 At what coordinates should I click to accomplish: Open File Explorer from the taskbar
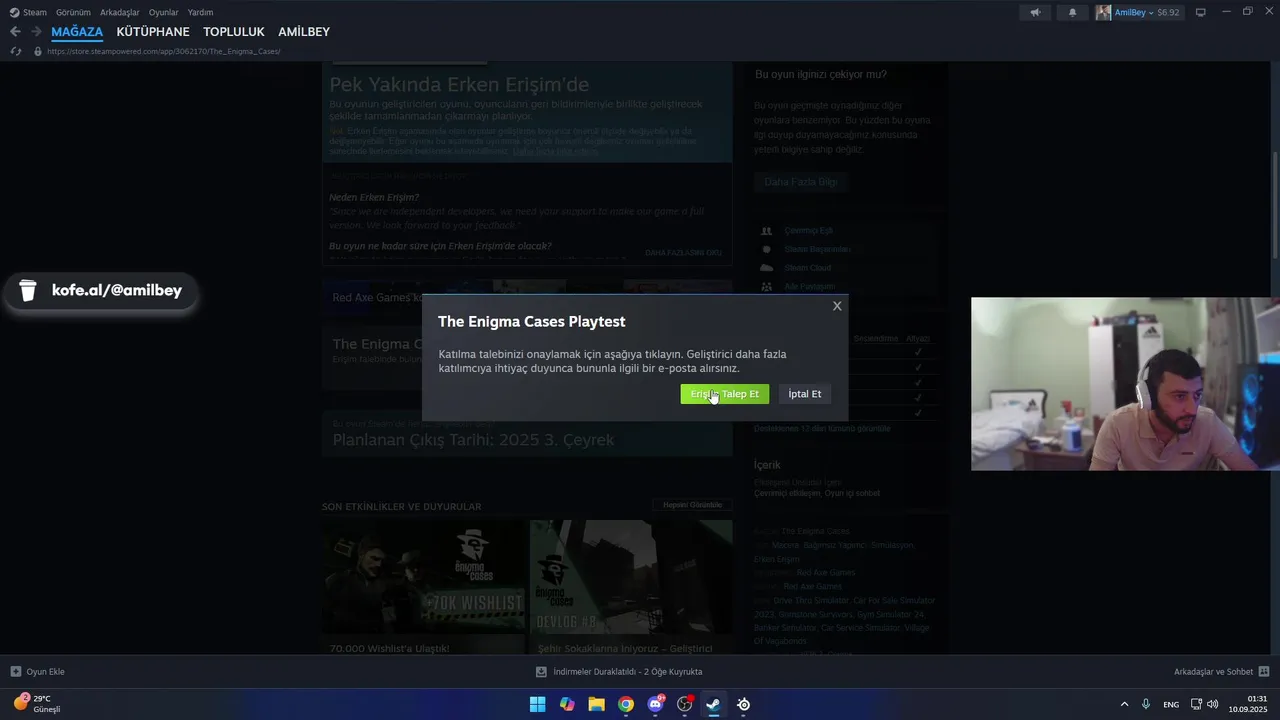pos(596,704)
